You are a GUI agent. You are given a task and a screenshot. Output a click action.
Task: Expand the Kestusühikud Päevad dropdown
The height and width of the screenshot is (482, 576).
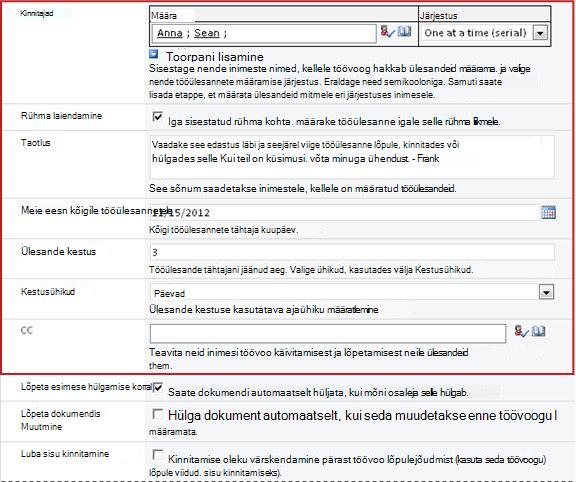click(x=547, y=292)
